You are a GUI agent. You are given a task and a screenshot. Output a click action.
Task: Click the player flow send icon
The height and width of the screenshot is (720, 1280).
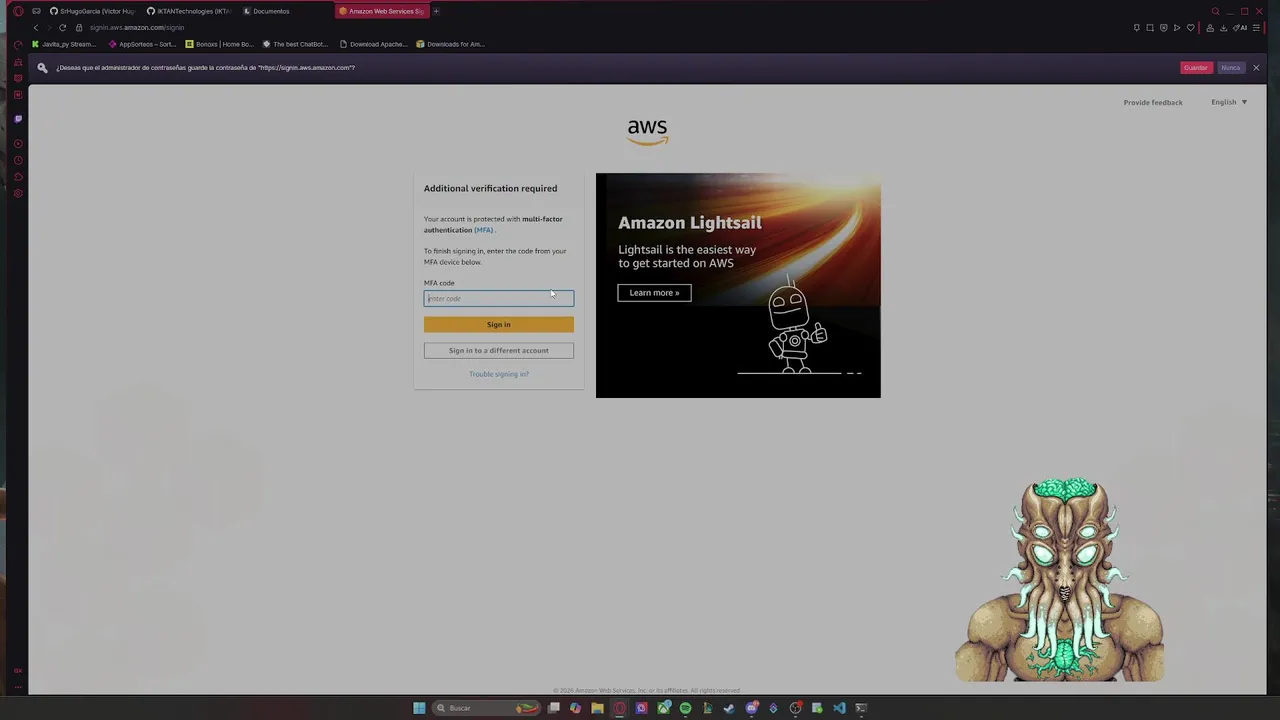(1177, 27)
